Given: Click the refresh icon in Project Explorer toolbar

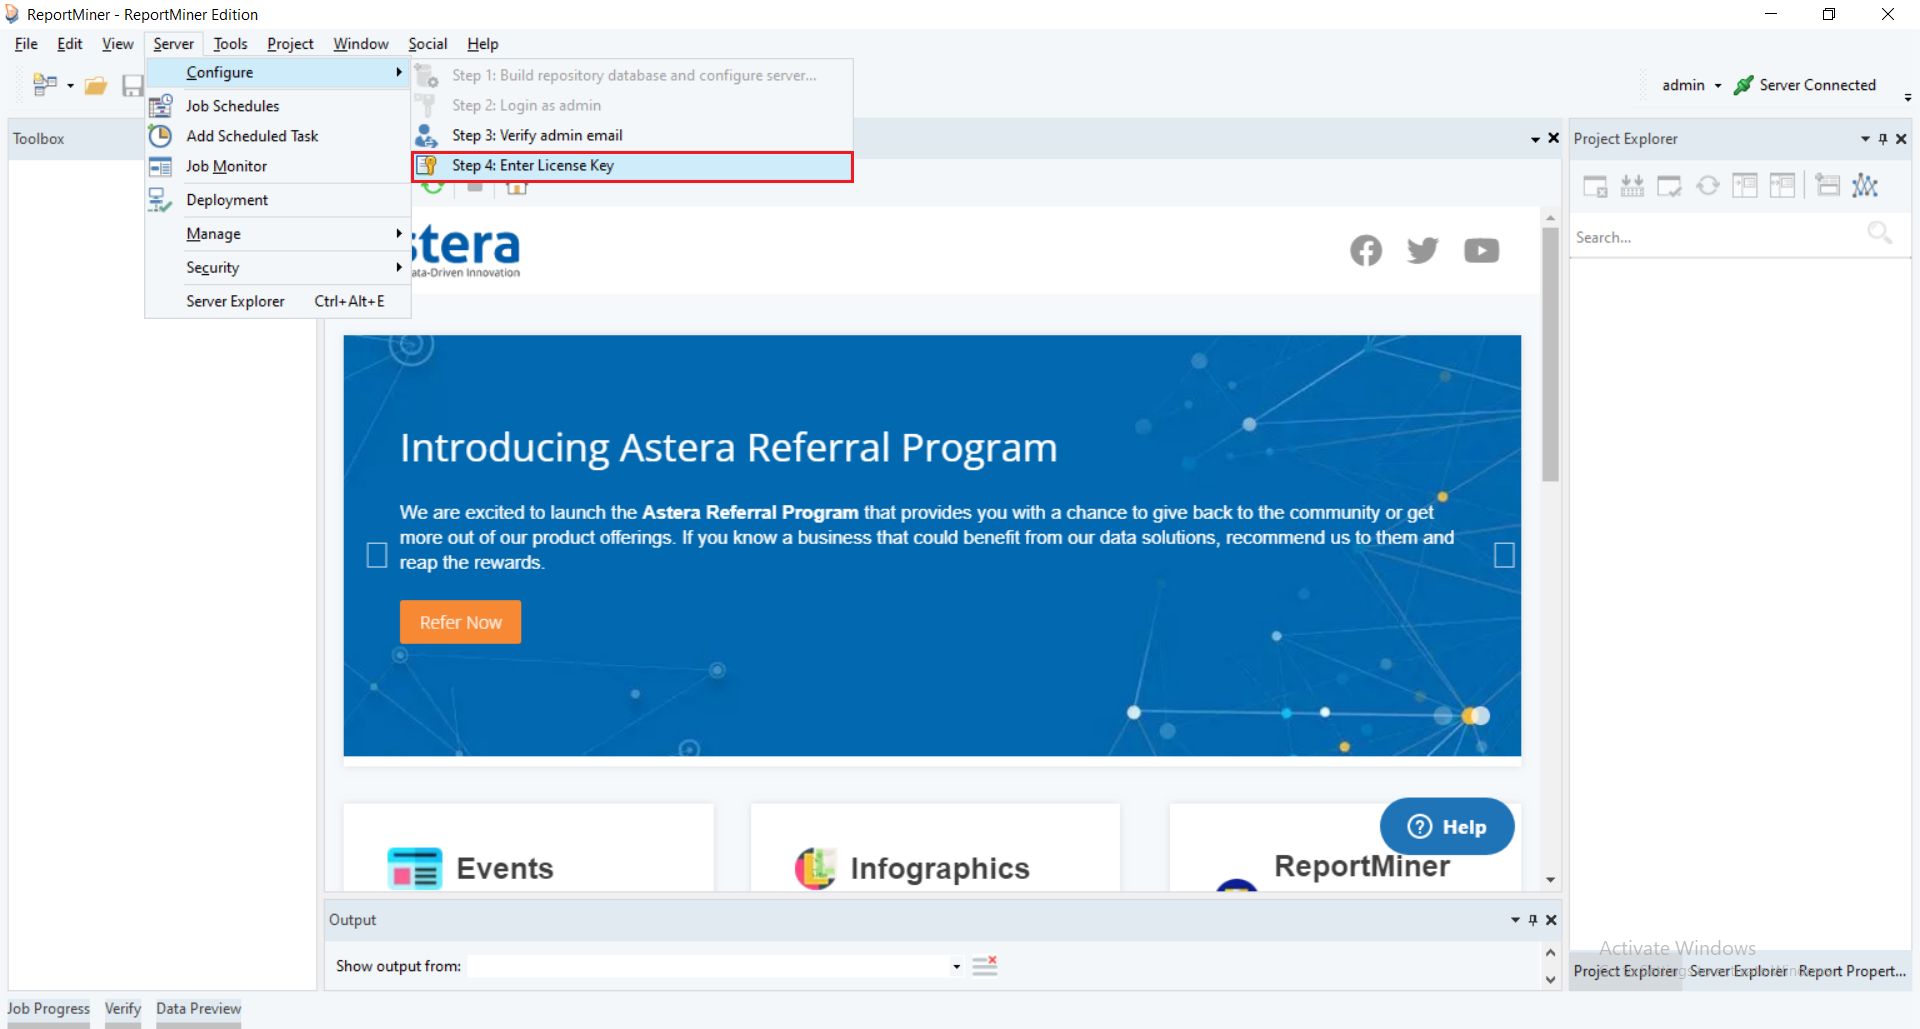Looking at the screenshot, I should (x=1708, y=185).
